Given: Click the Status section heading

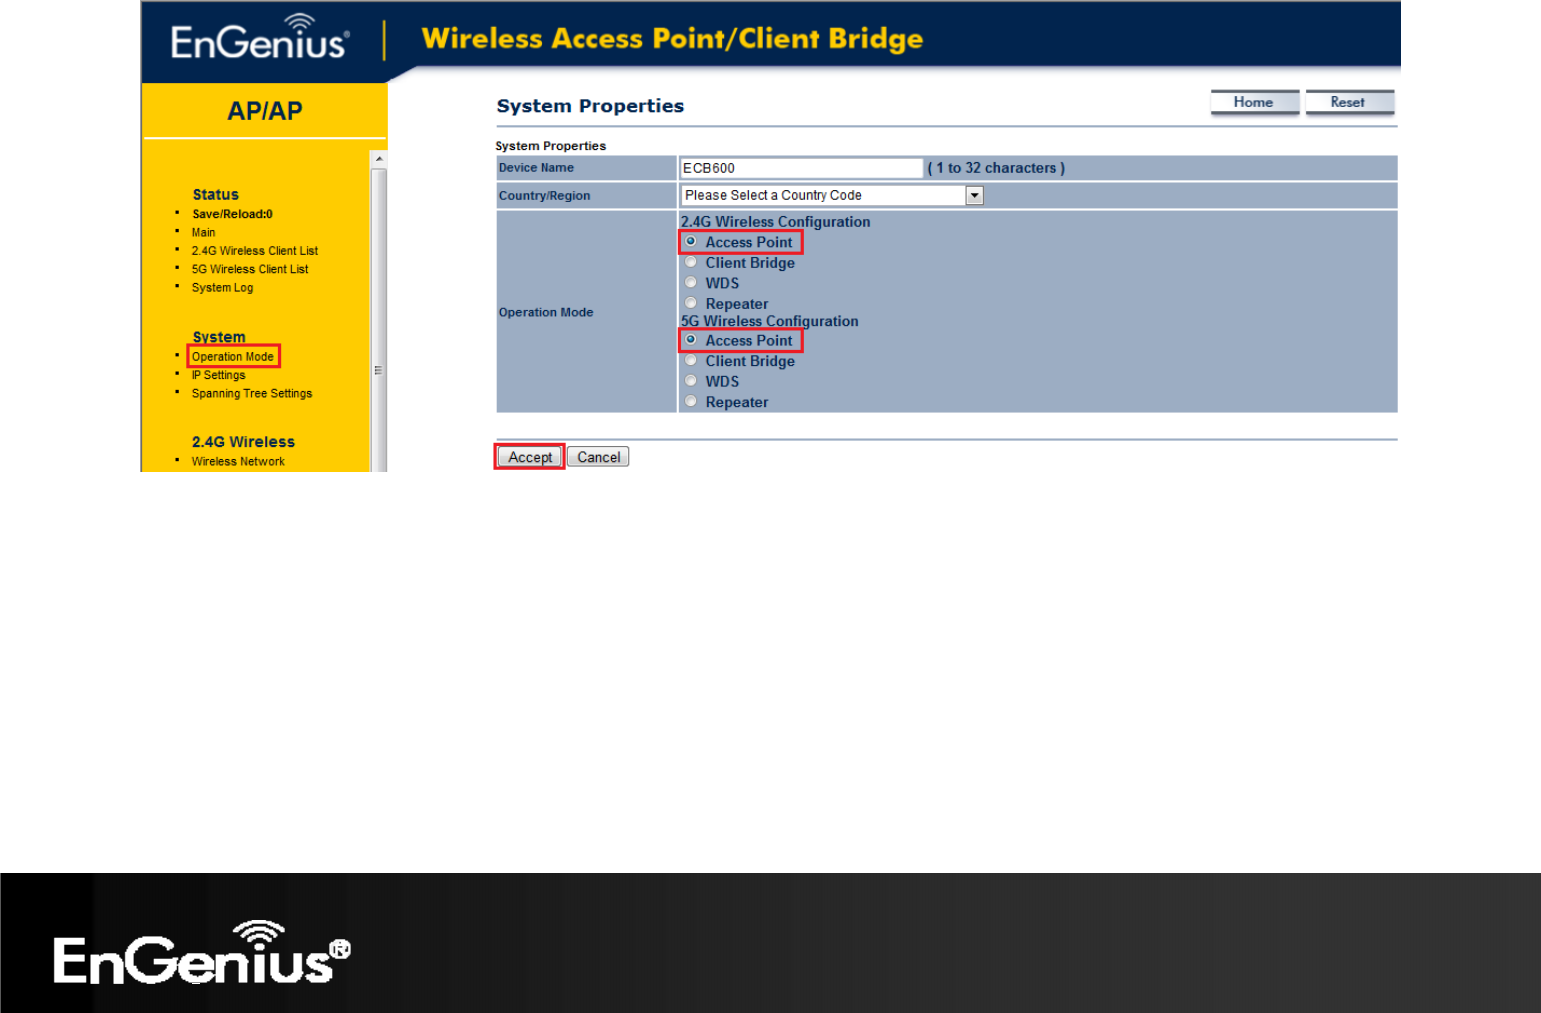Looking at the screenshot, I should pyautogui.click(x=216, y=195).
